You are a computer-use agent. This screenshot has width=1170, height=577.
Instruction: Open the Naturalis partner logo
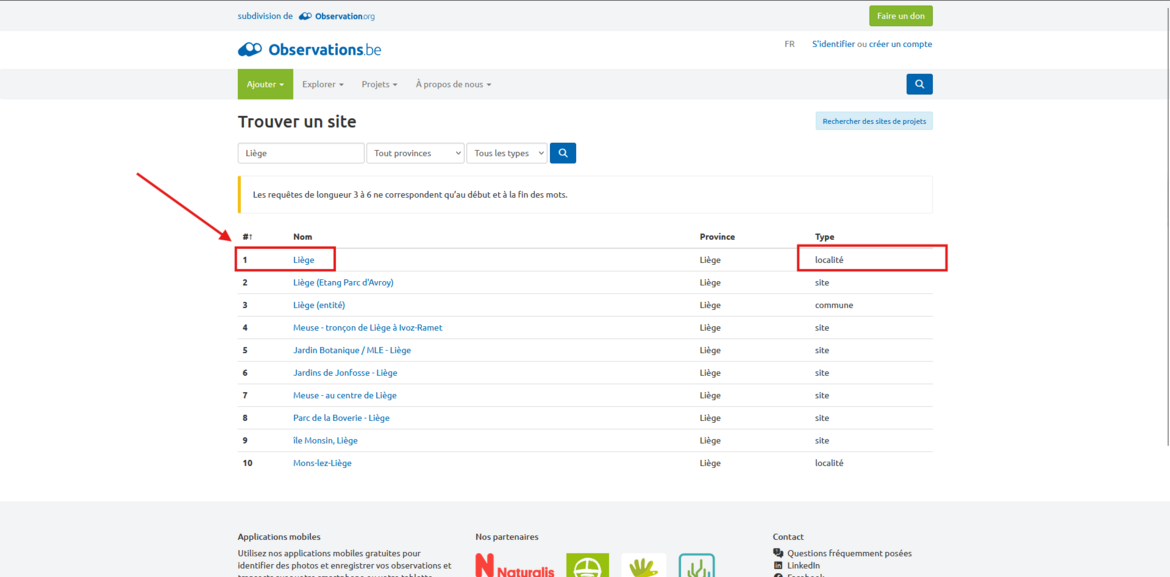pos(514,566)
